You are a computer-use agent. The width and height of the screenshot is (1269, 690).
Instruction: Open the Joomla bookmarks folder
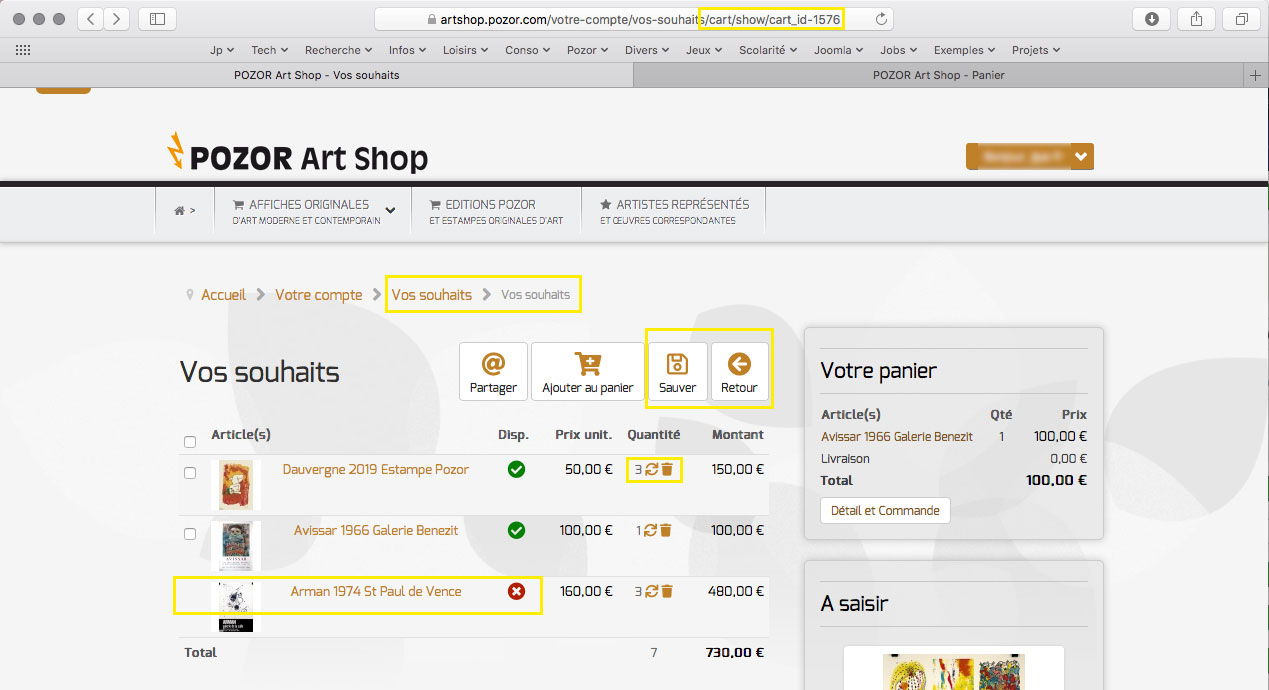[839, 50]
